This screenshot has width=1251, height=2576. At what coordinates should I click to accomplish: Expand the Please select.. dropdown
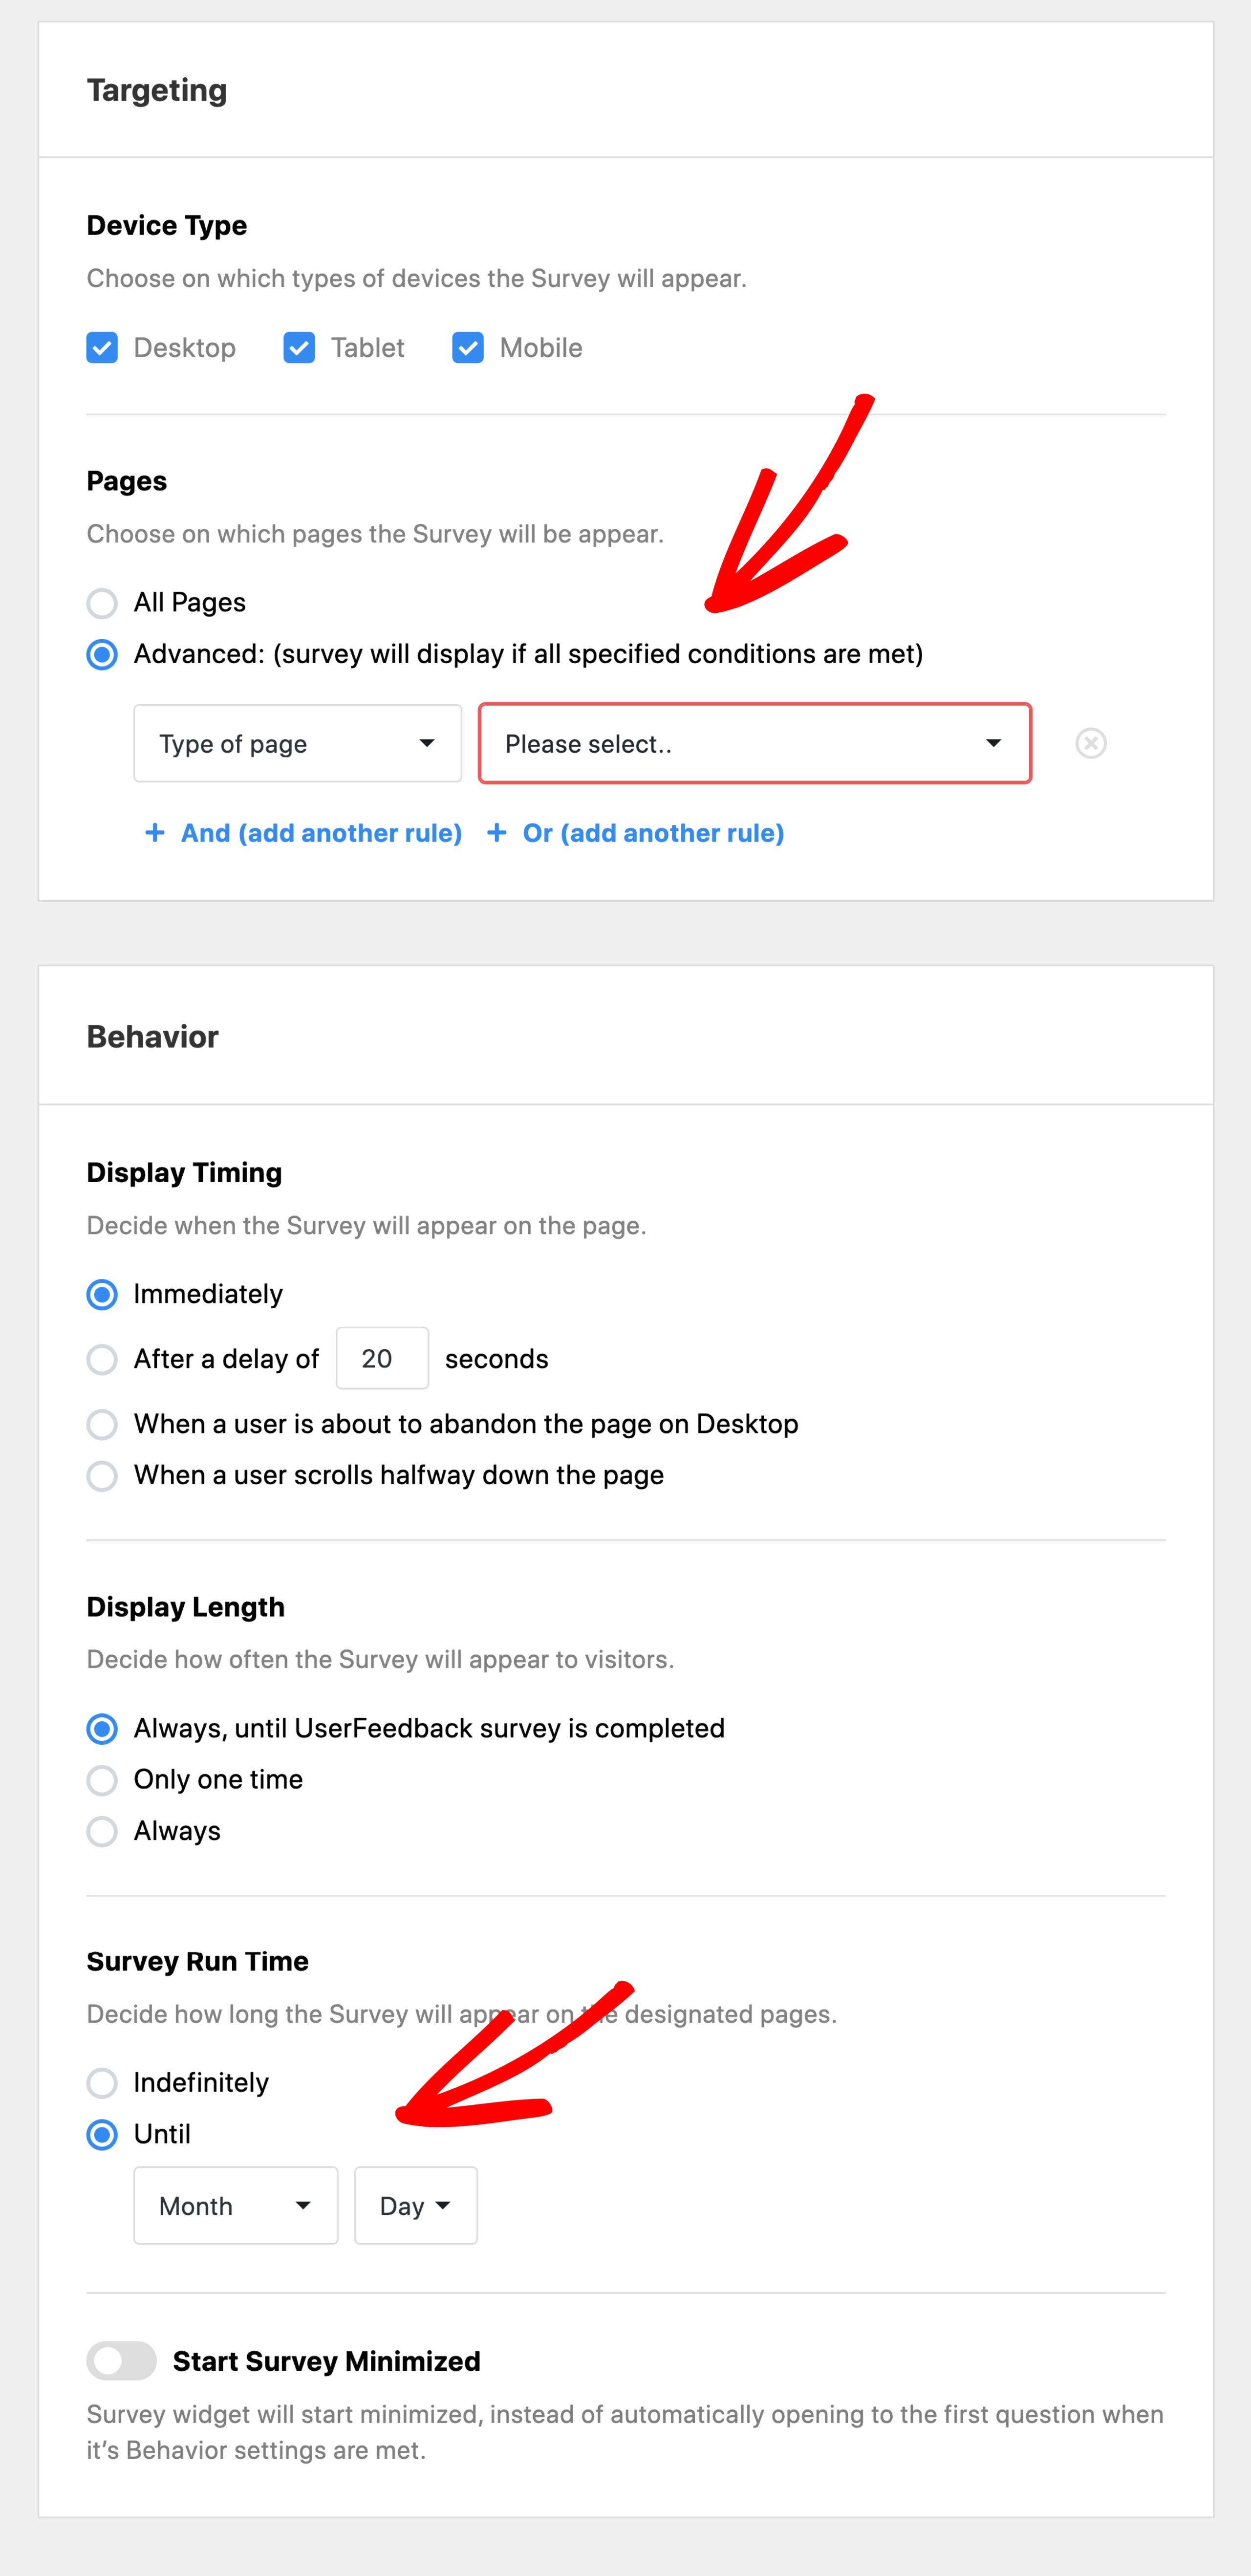tap(755, 743)
